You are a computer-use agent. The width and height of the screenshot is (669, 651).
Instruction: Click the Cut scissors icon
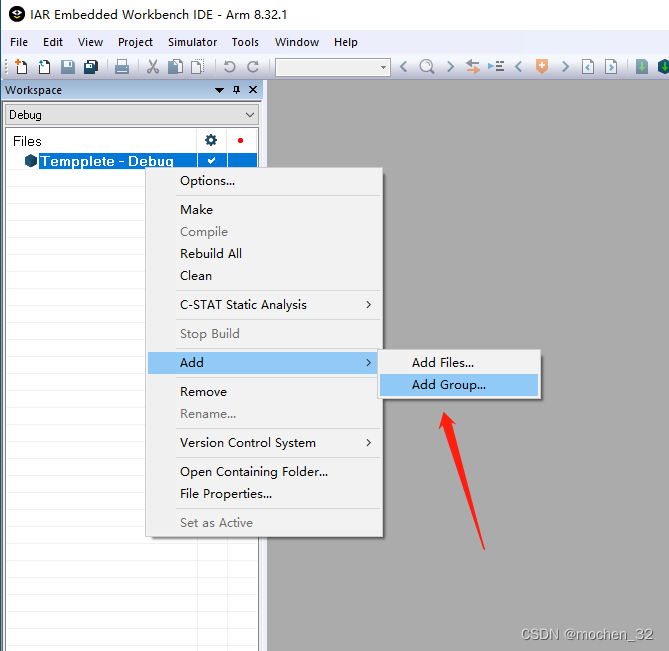[x=153, y=67]
